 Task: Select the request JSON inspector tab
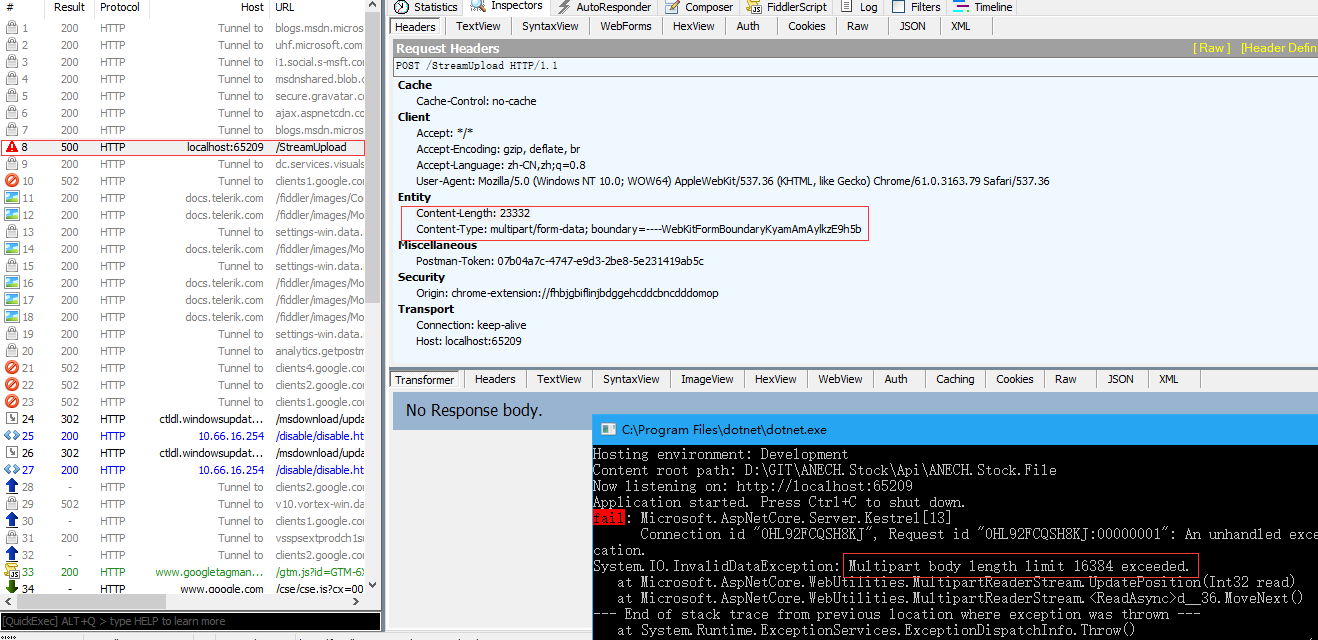[x=913, y=27]
